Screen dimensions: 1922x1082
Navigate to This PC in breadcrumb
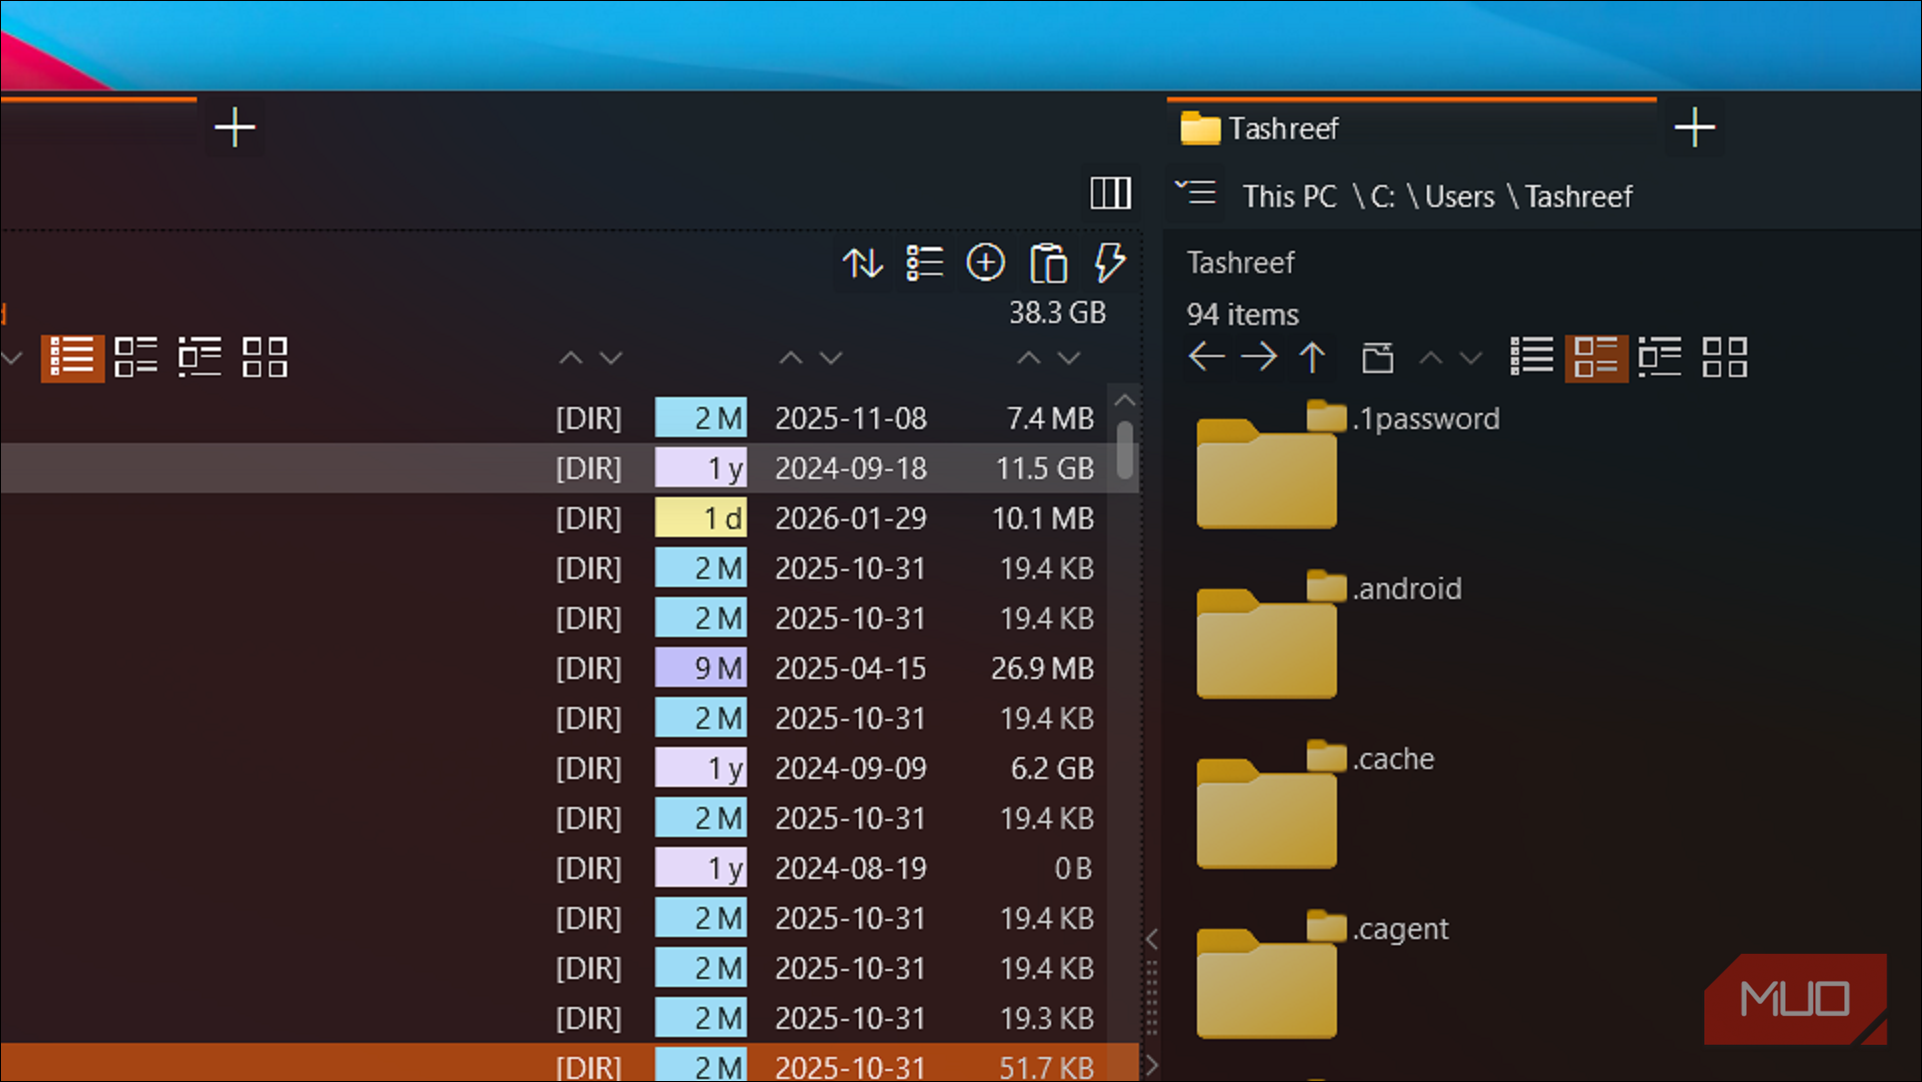pos(1290,196)
